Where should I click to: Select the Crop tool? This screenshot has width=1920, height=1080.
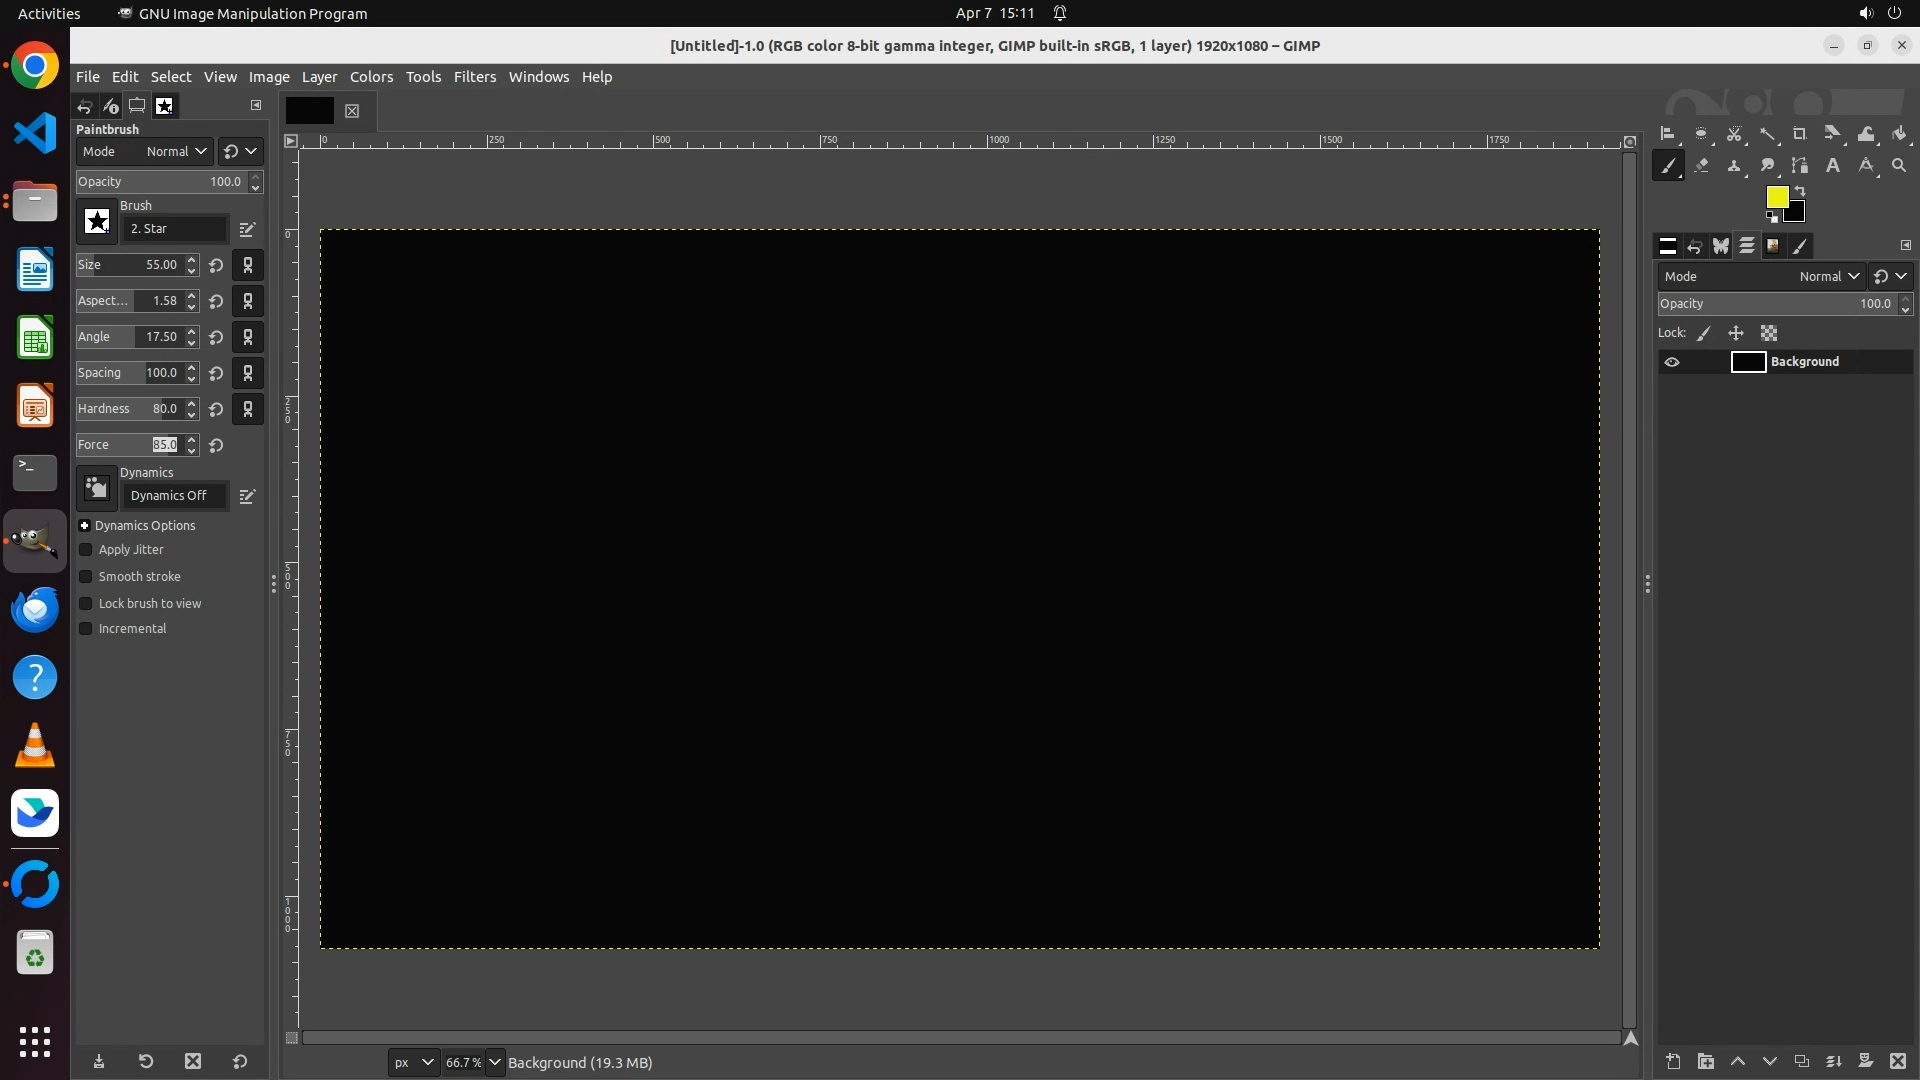pos(1799,134)
